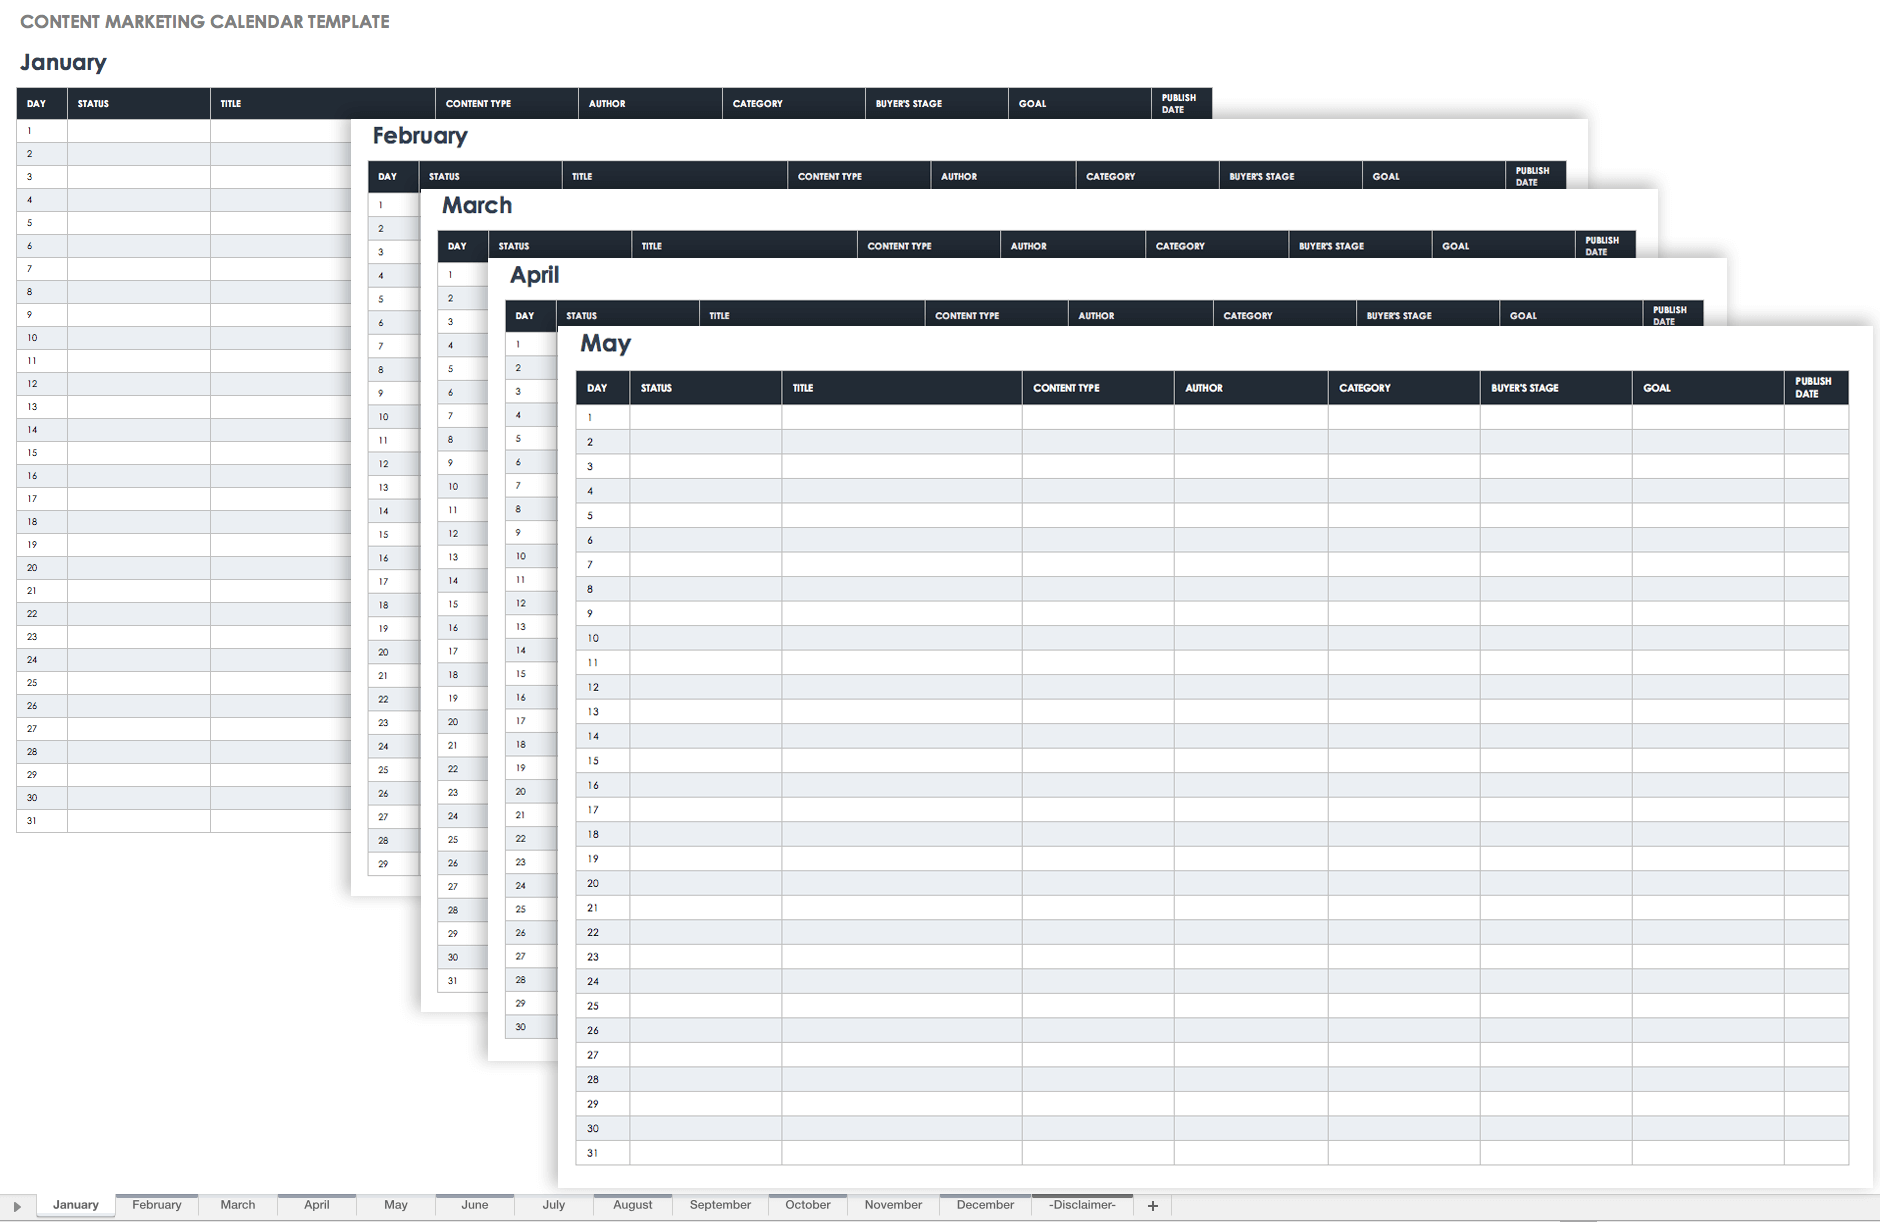Image resolution: width=1880 pixels, height=1222 pixels.
Task: Select the April heading text
Action: point(534,275)
